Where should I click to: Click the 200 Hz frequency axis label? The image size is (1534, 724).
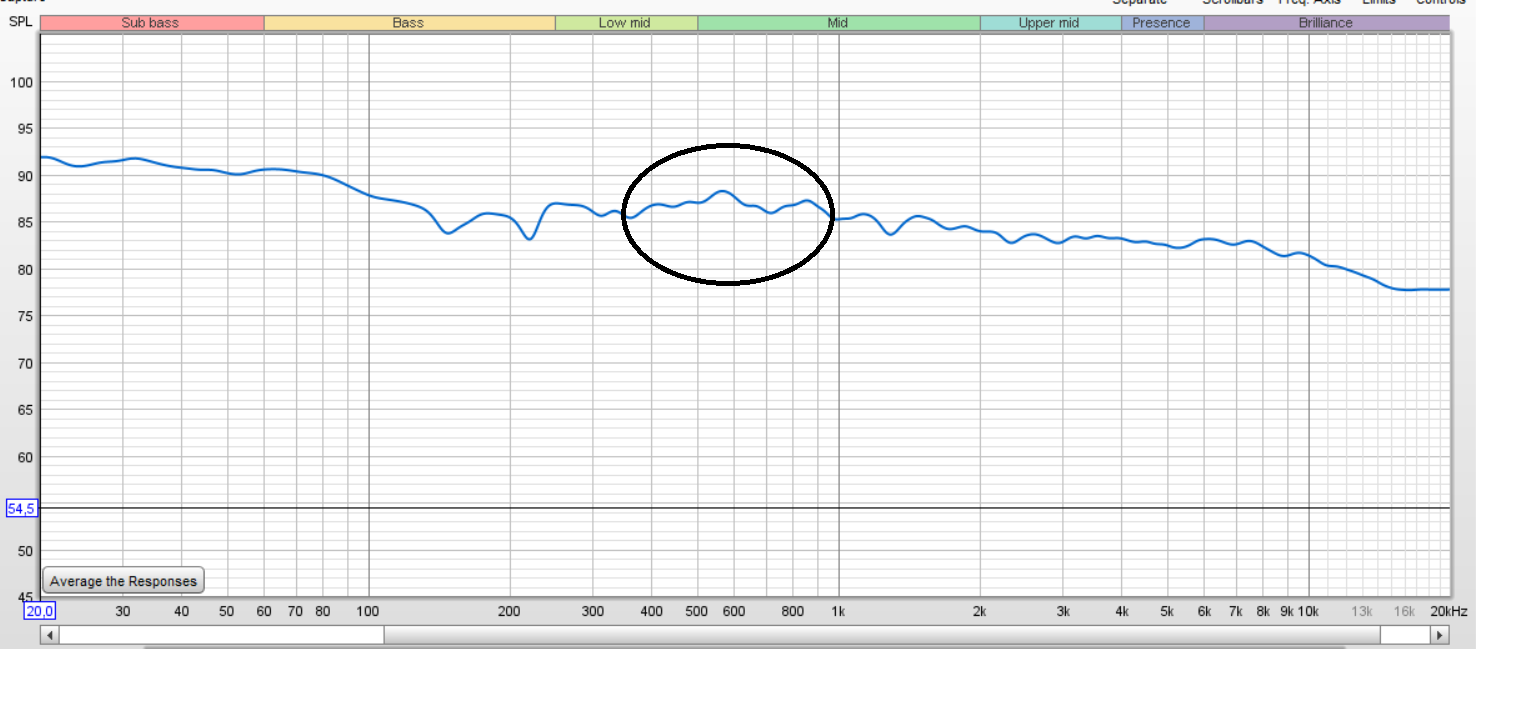(510, 611)
